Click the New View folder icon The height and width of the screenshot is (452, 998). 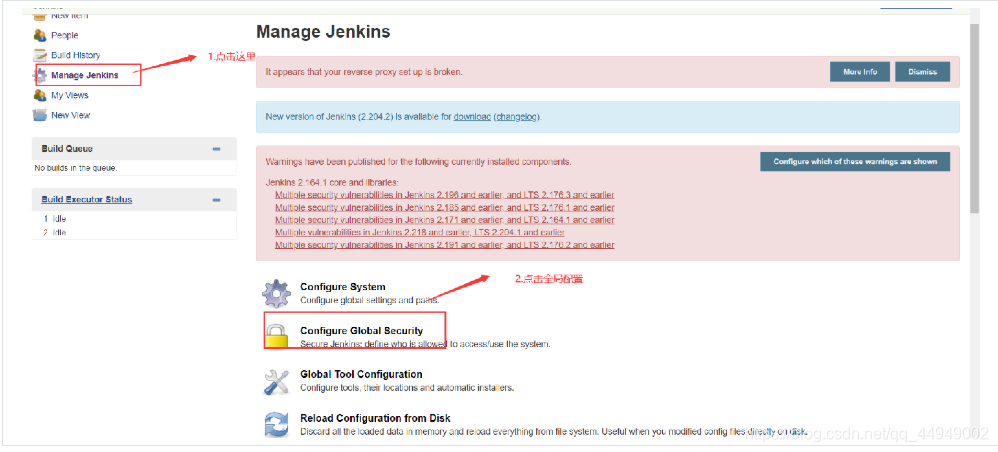click(x=40, y=115)
